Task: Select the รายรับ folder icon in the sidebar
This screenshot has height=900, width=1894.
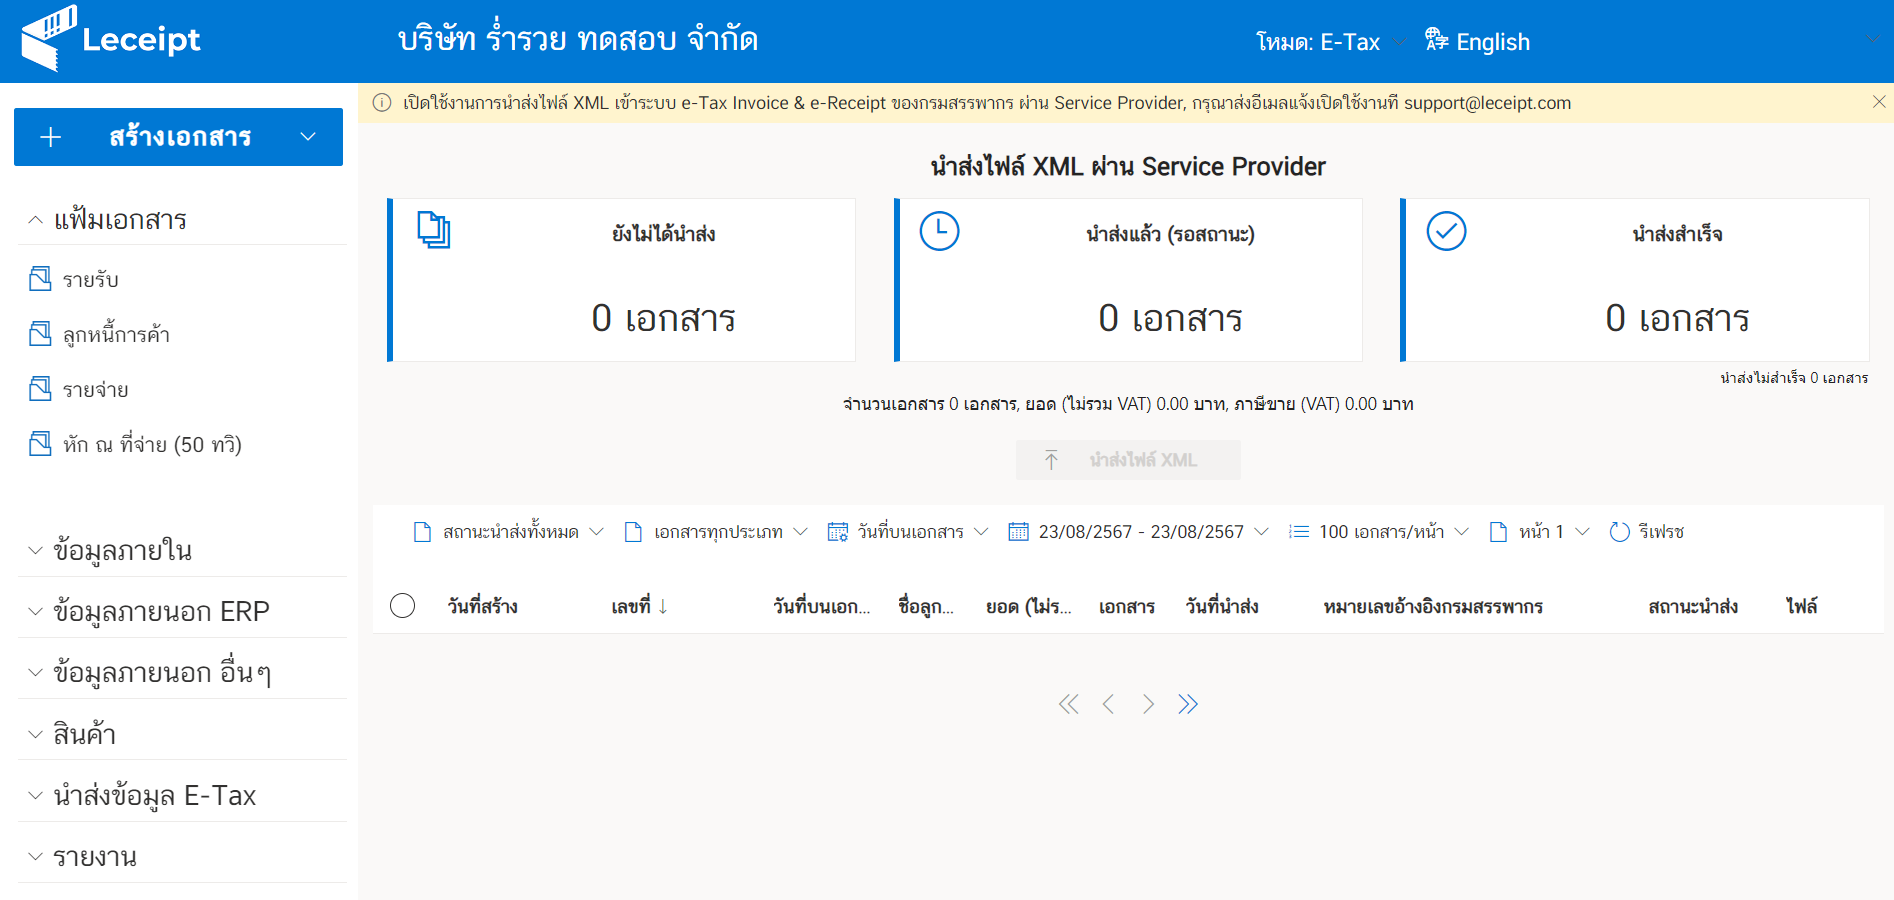Action: [40, 279]
